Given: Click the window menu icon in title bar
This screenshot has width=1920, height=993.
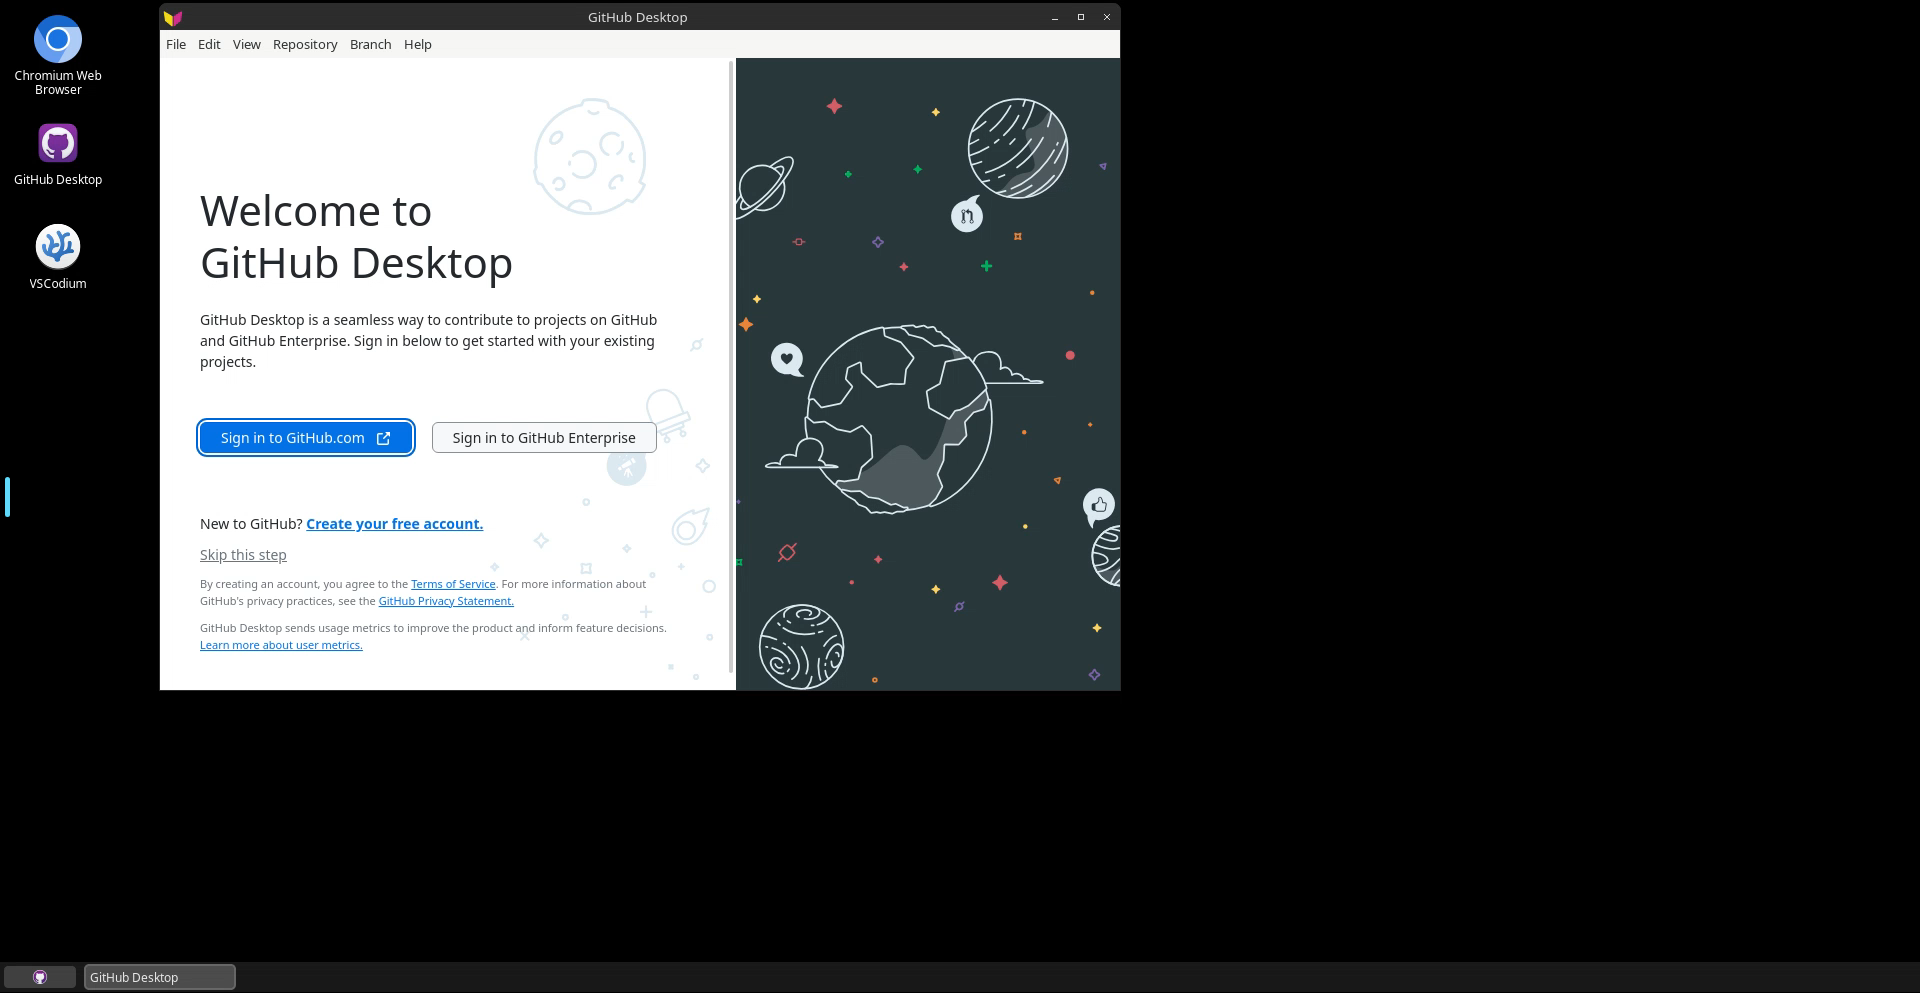Looking at the screenshot, I should [x=173, y=17].
